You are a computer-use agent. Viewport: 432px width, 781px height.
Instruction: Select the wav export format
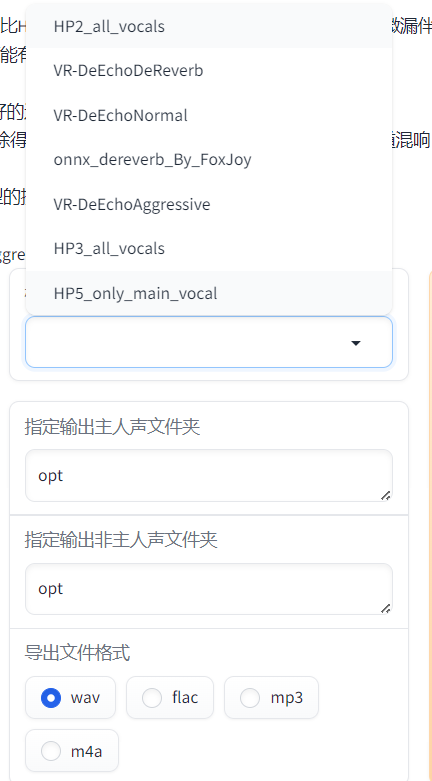(x=70, y=697)
